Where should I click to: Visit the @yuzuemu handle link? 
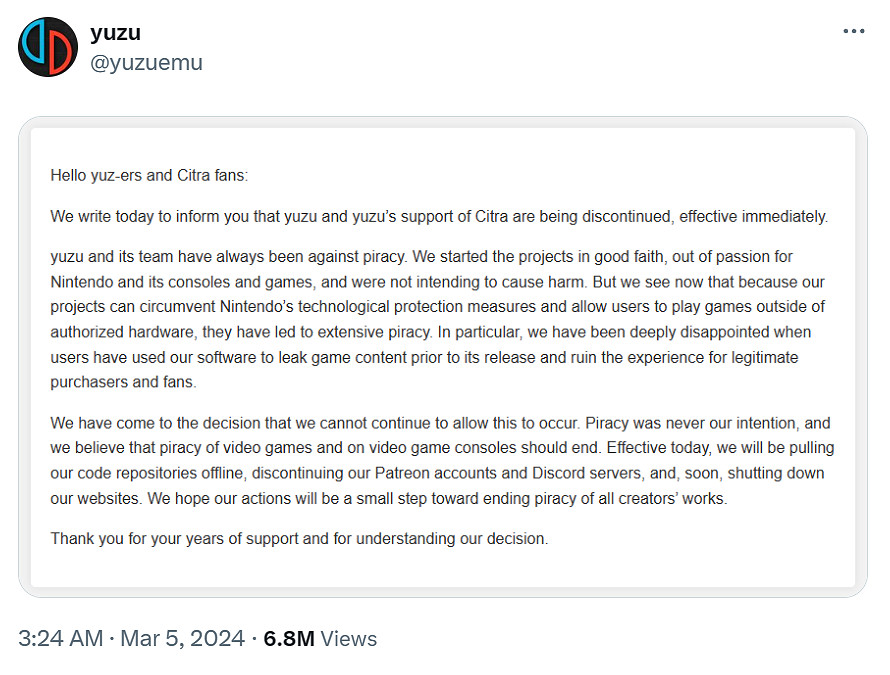tap(146, 62)
